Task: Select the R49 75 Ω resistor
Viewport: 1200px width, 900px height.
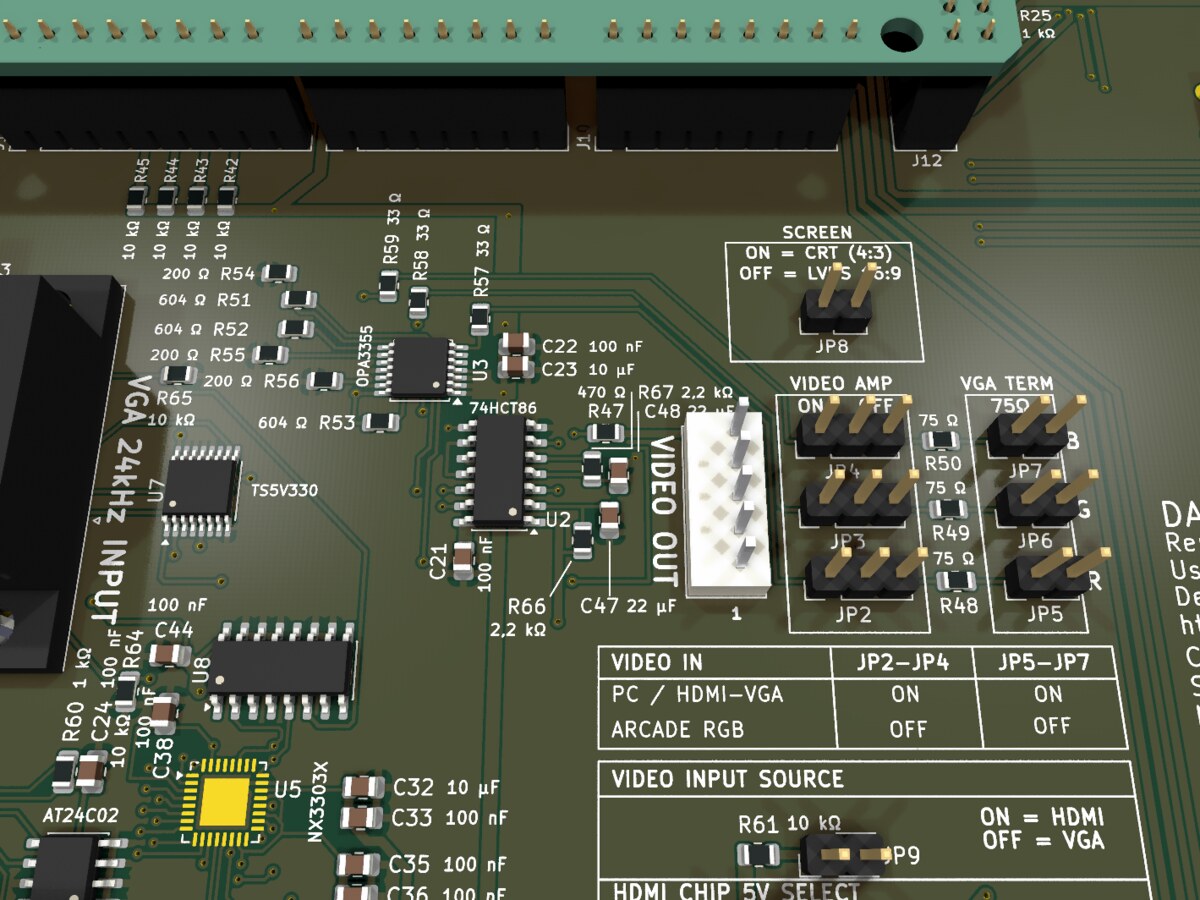Action: click(x=948, y=509)
